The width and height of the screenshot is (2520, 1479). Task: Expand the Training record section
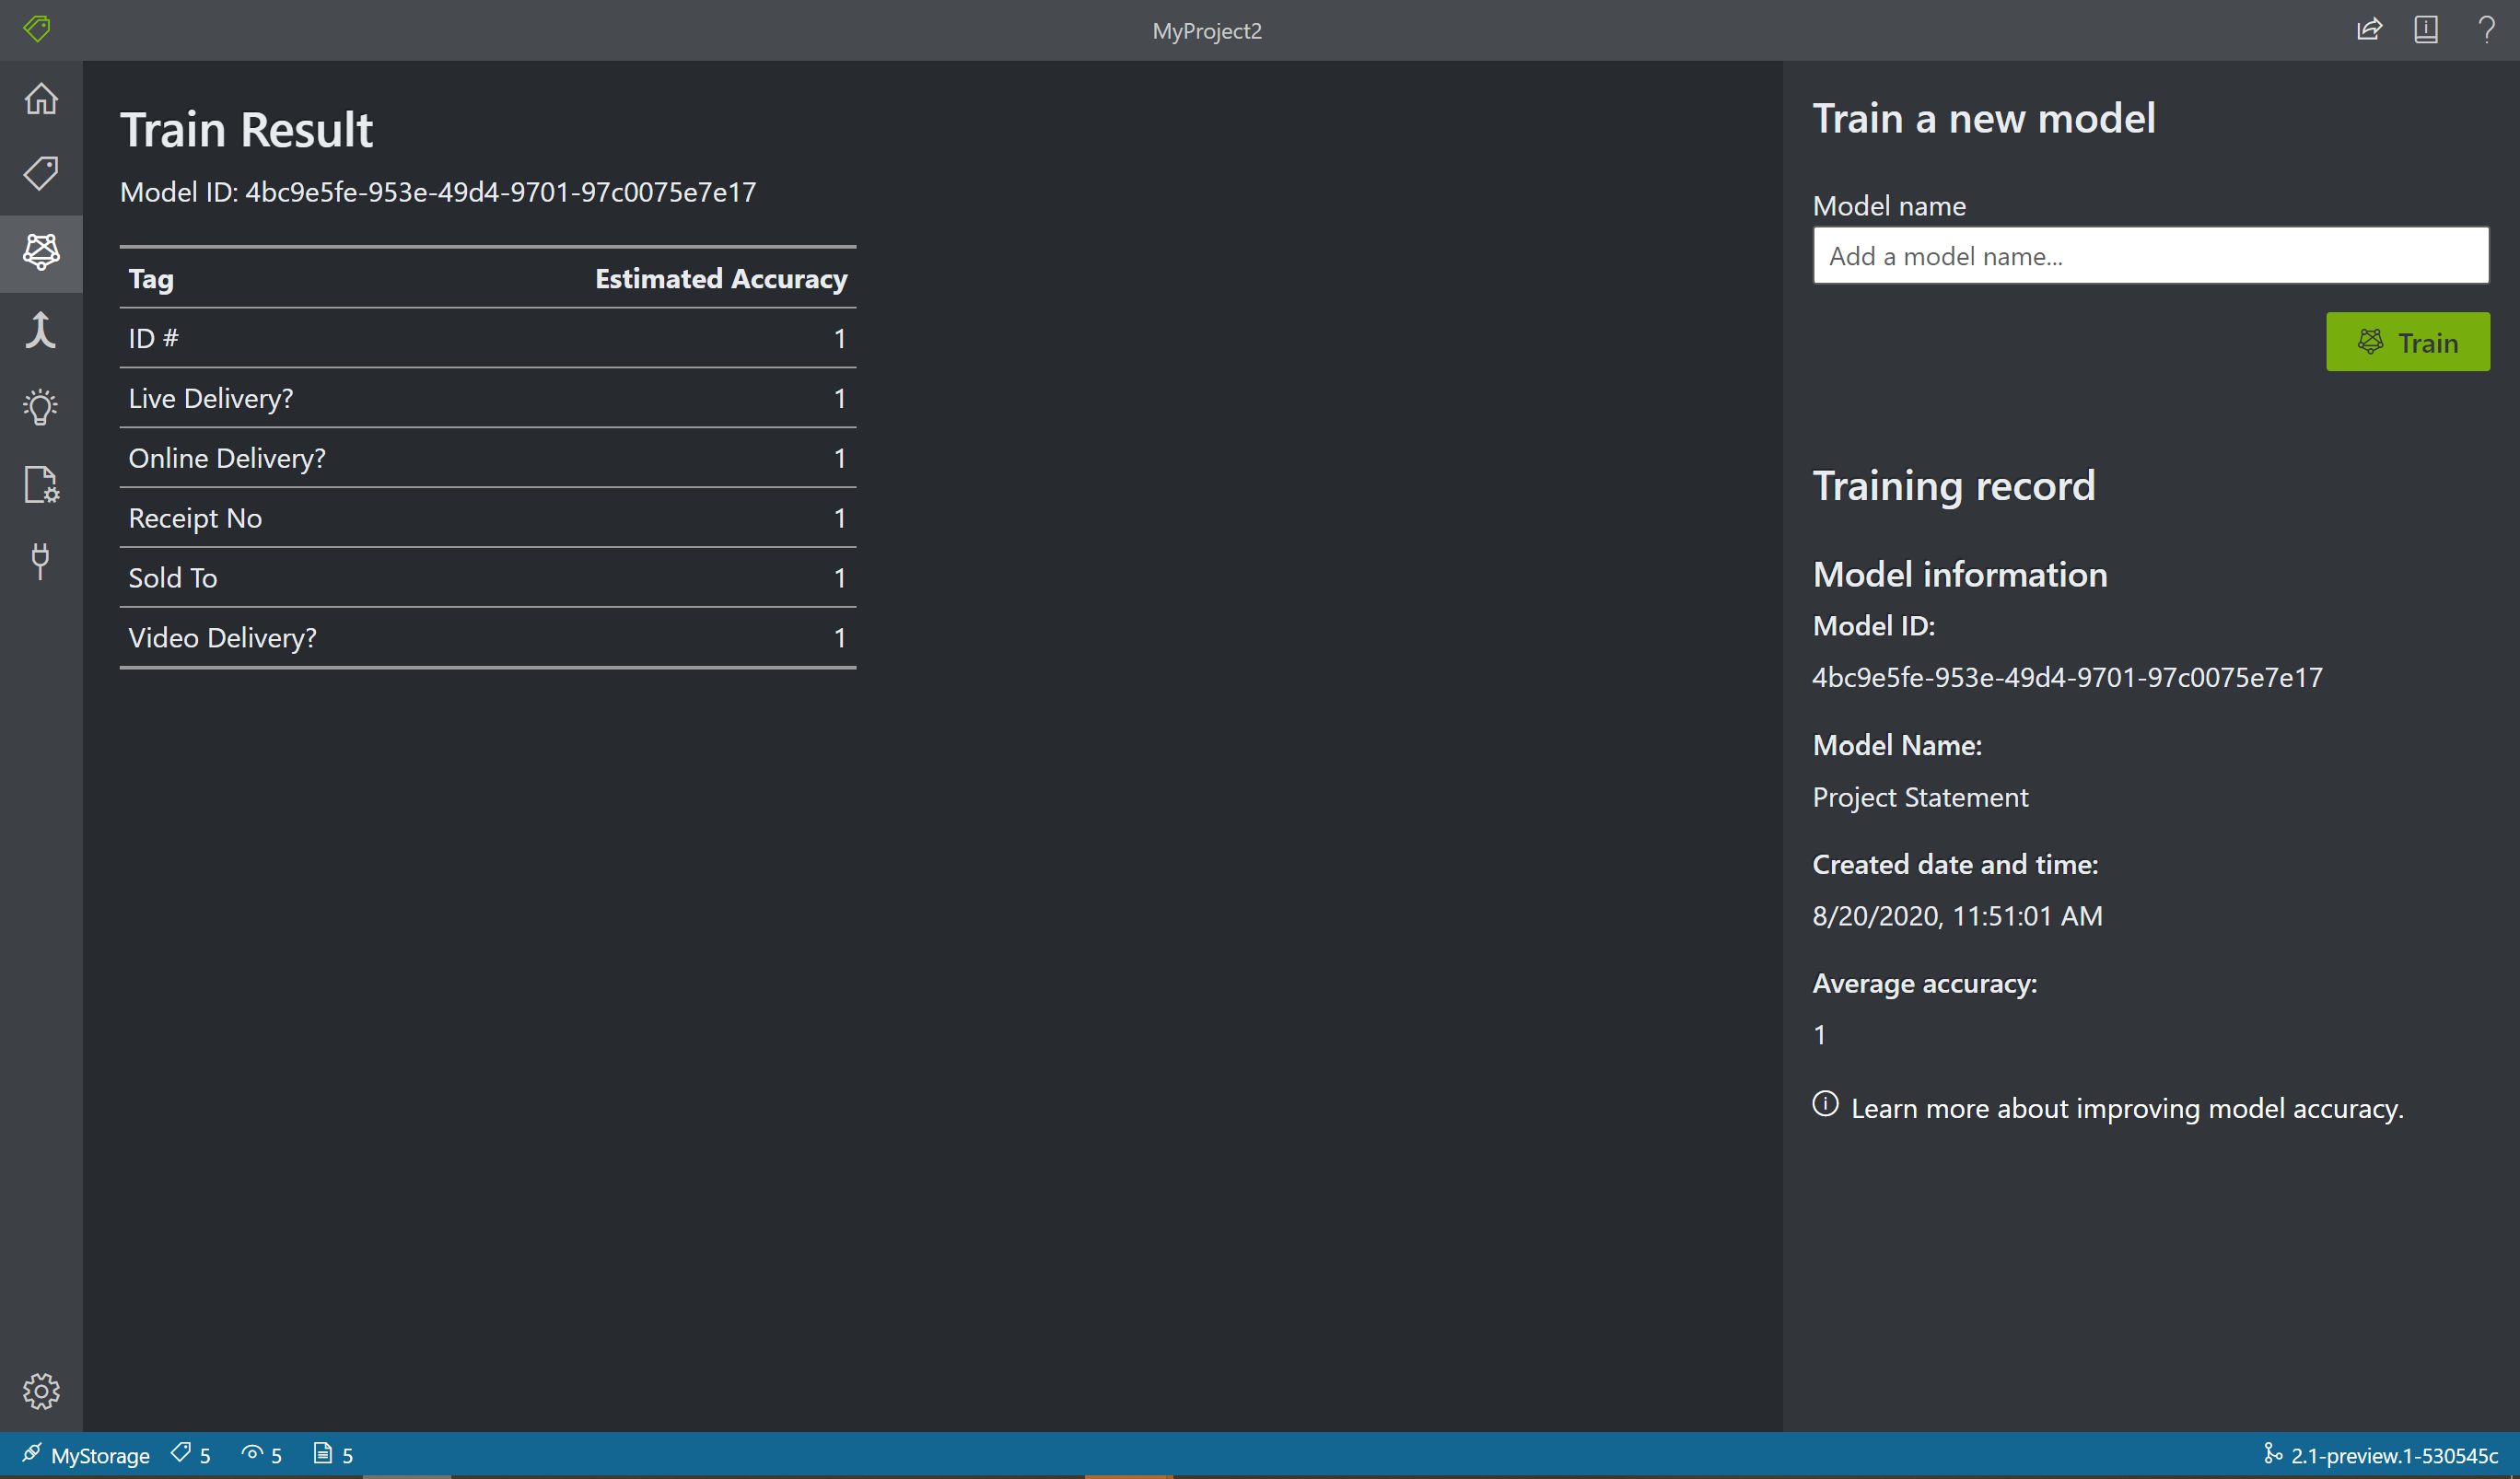[1954, 484]
